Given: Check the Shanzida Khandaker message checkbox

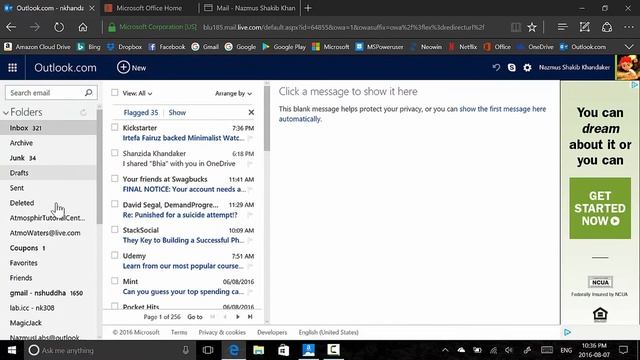Looking at the screenshot, I should coord(115,153).
